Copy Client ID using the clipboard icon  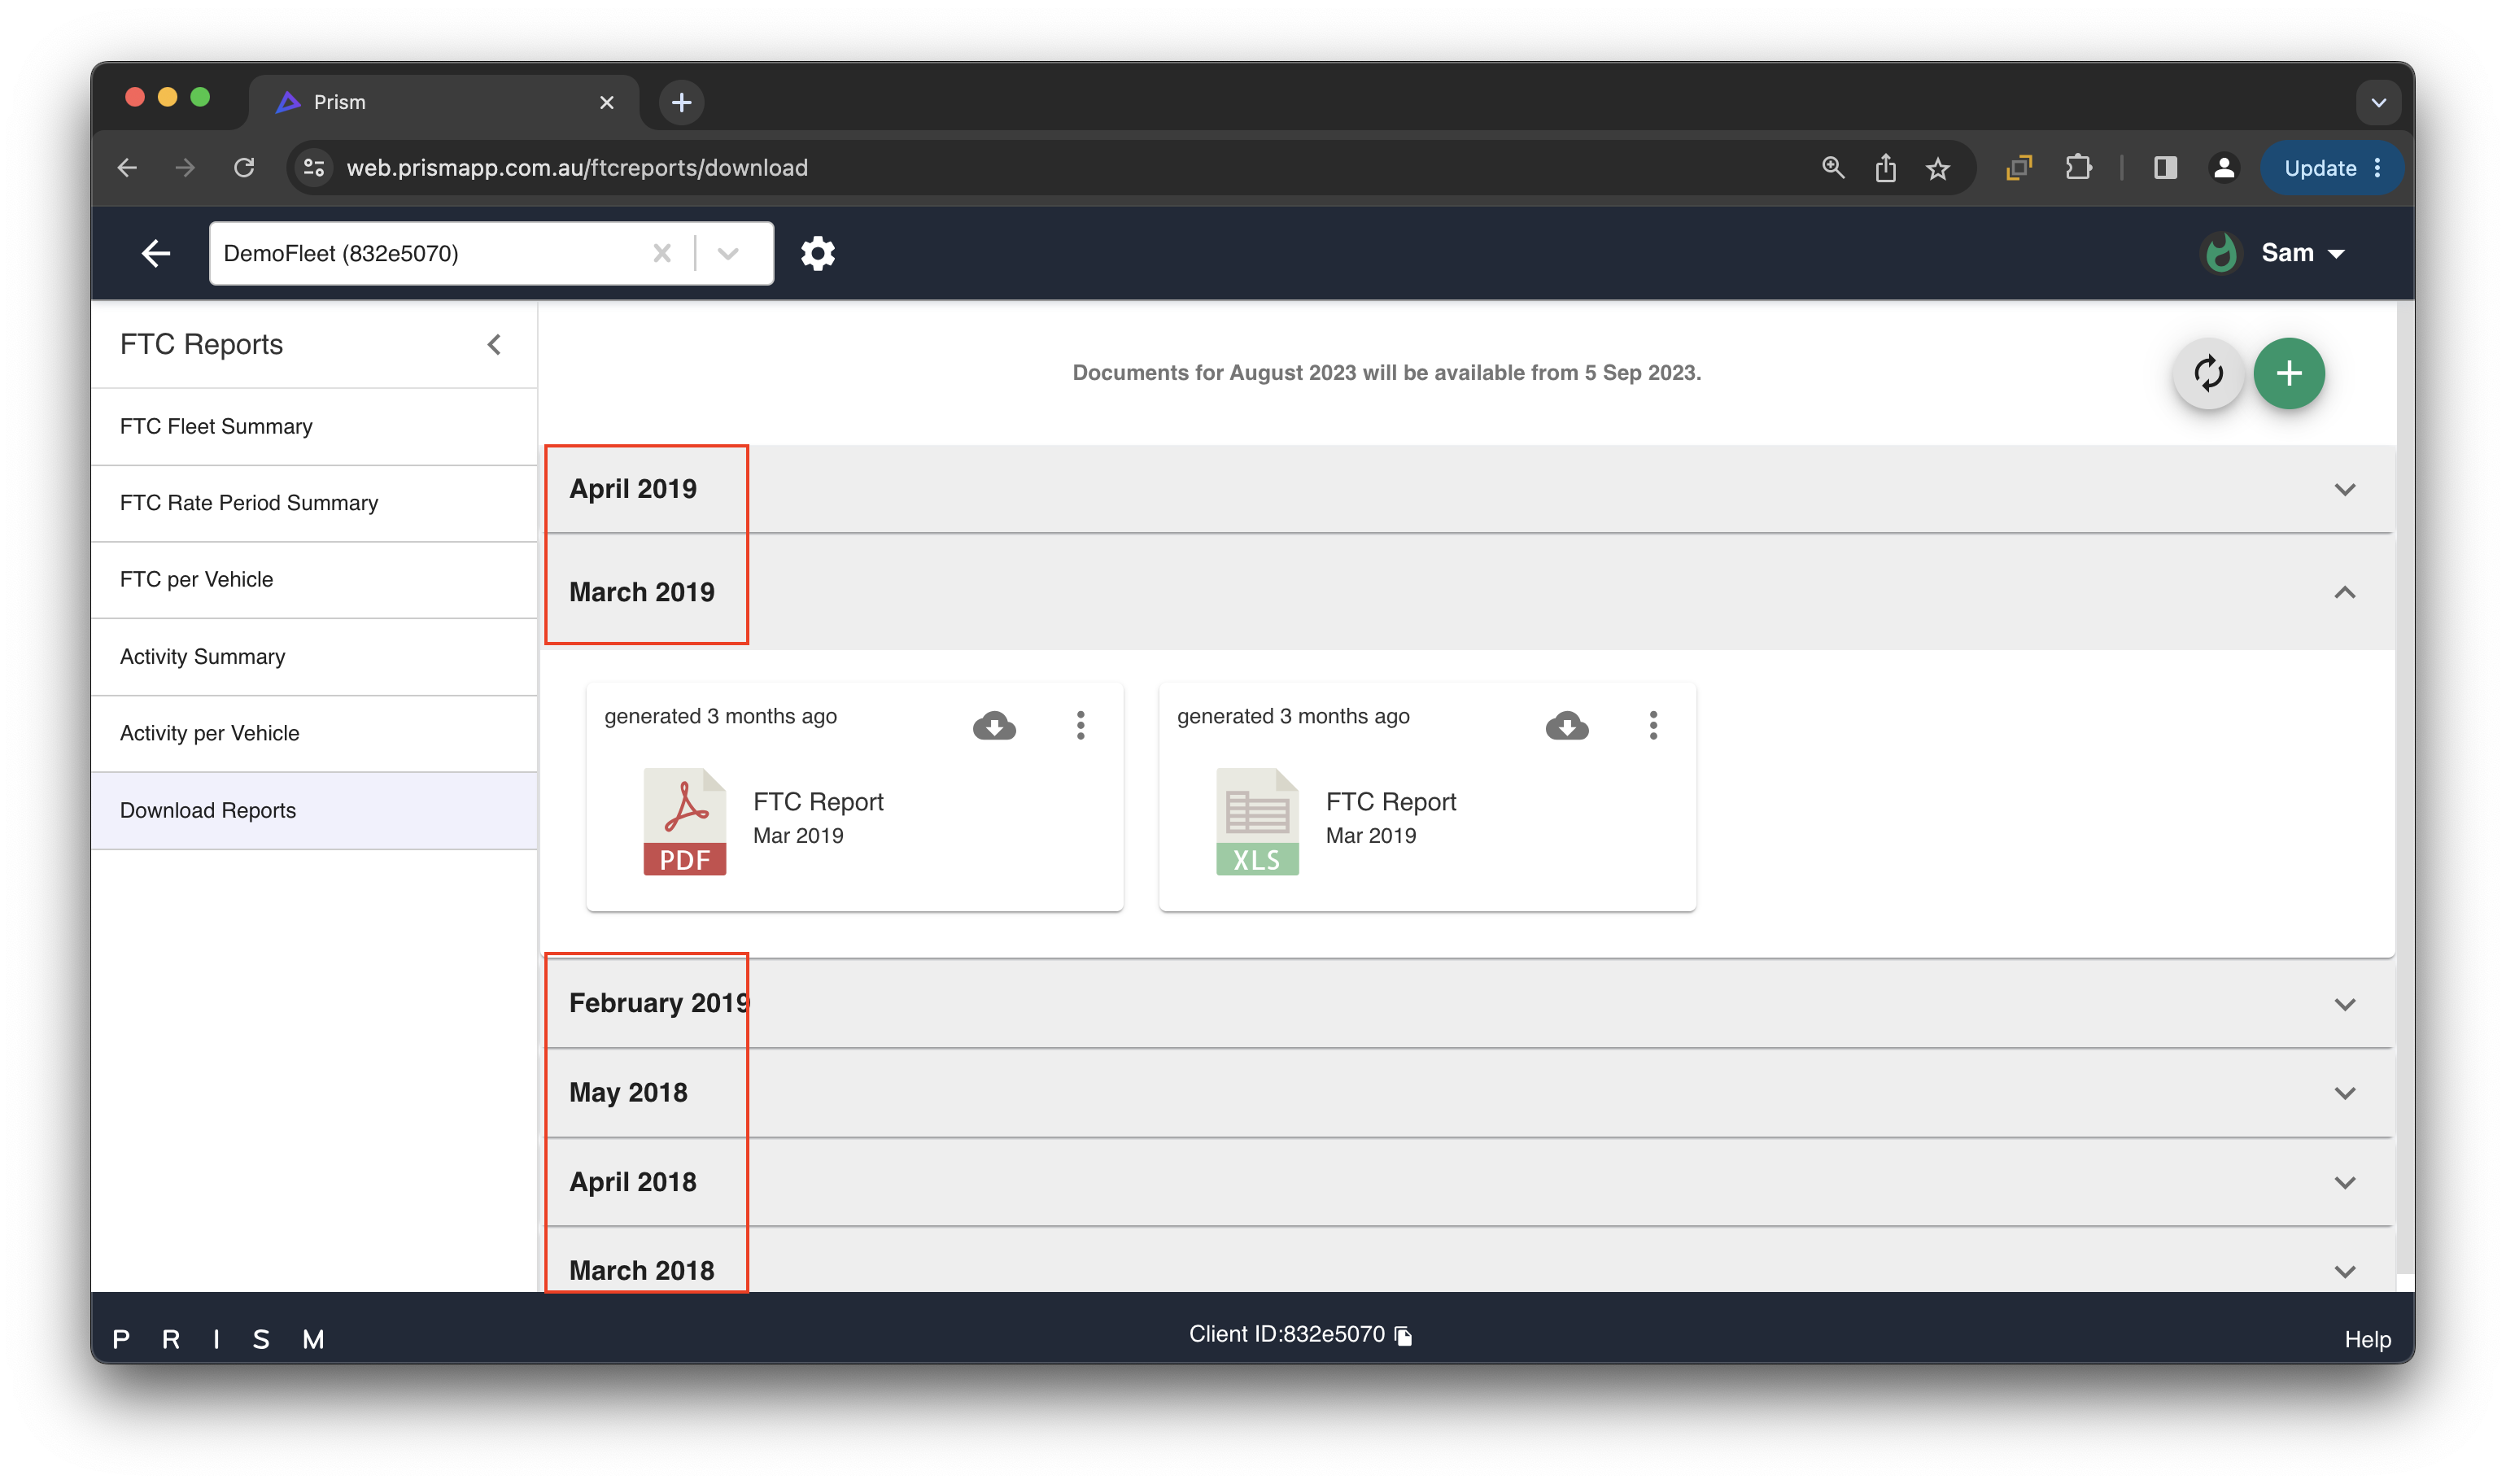(x=1404, y=1336)
